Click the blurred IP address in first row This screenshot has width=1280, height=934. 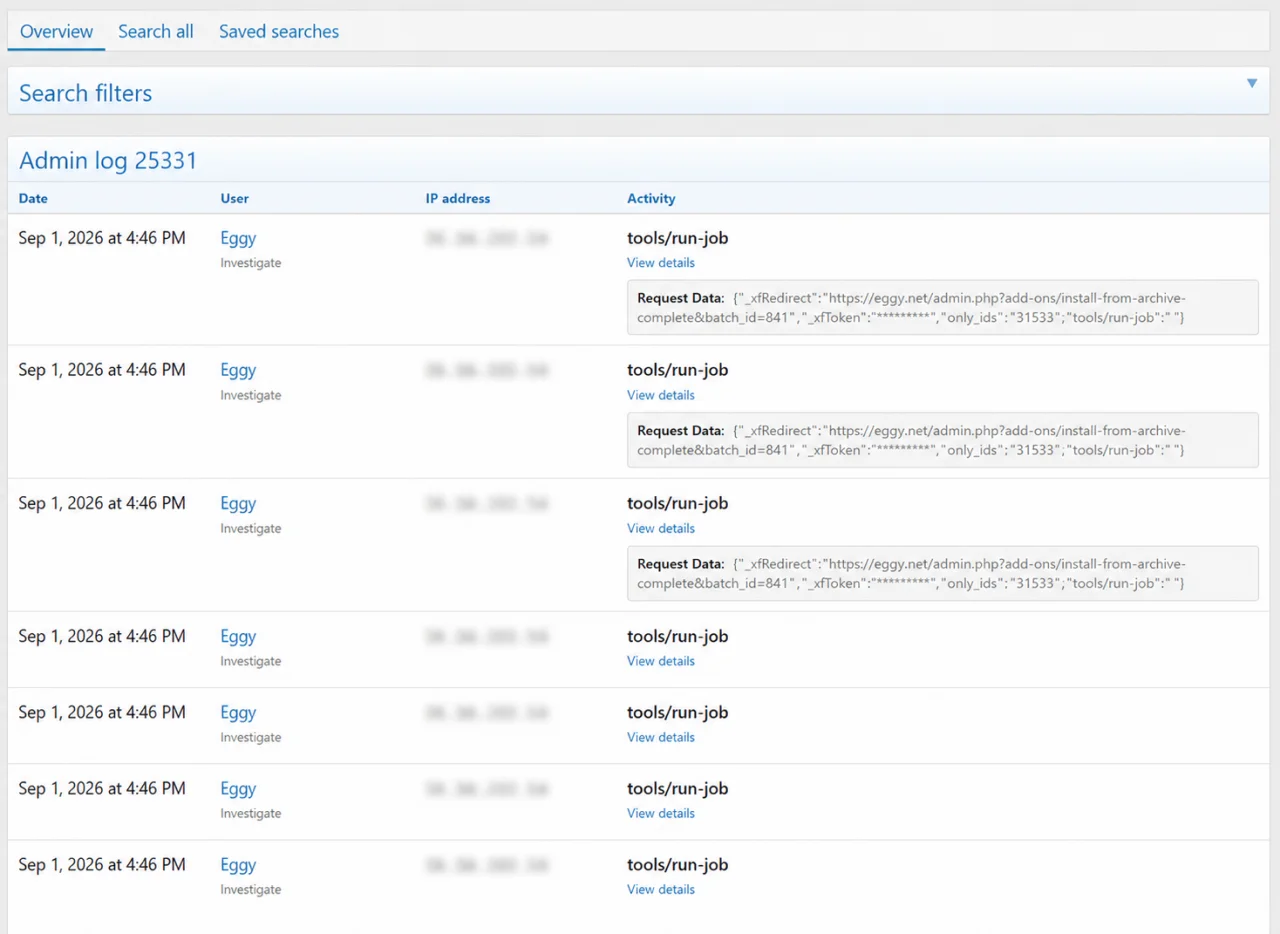click(487, 238)
